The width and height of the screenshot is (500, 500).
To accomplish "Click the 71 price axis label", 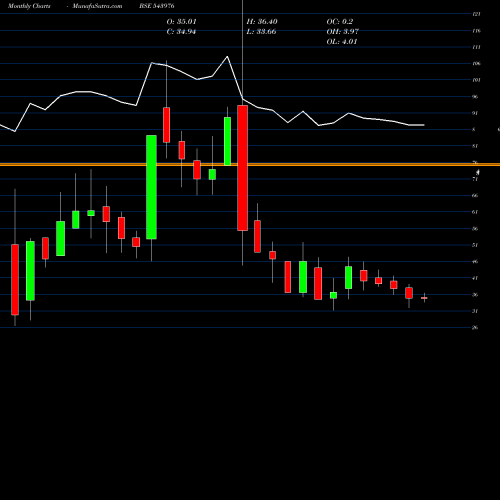I will click(x=475, y=179).
